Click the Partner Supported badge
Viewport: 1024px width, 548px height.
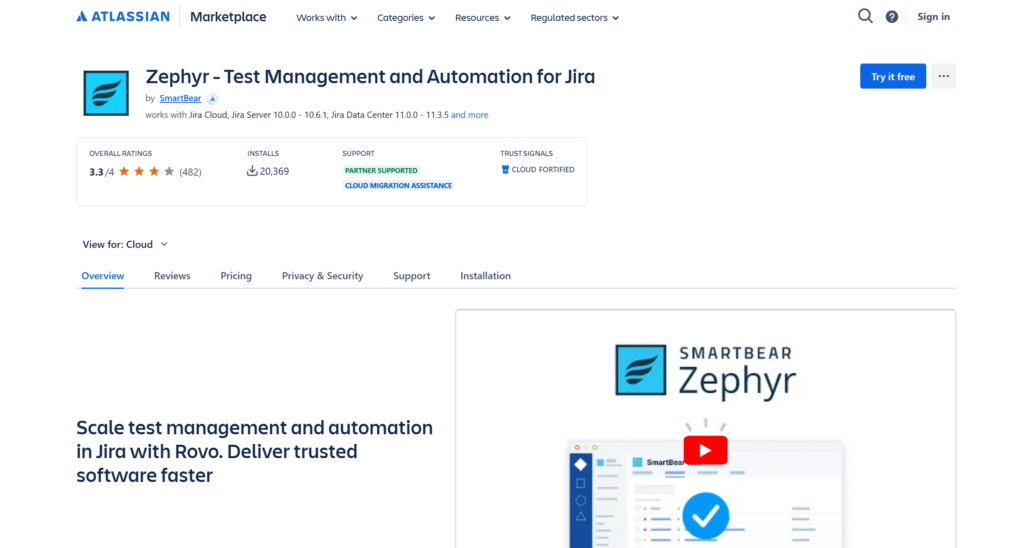pos(381,170)
